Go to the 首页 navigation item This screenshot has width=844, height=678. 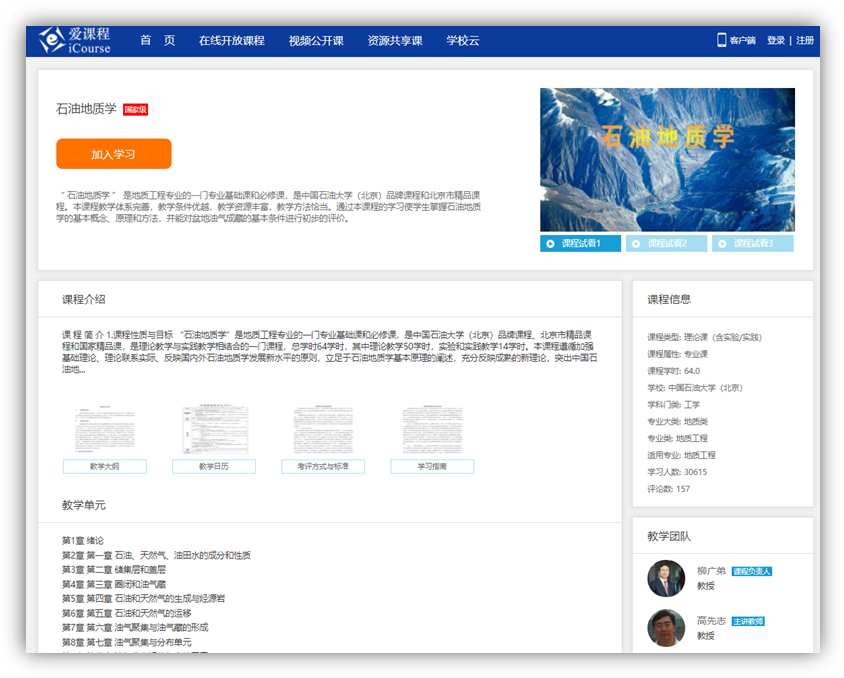tap(157, 41)
